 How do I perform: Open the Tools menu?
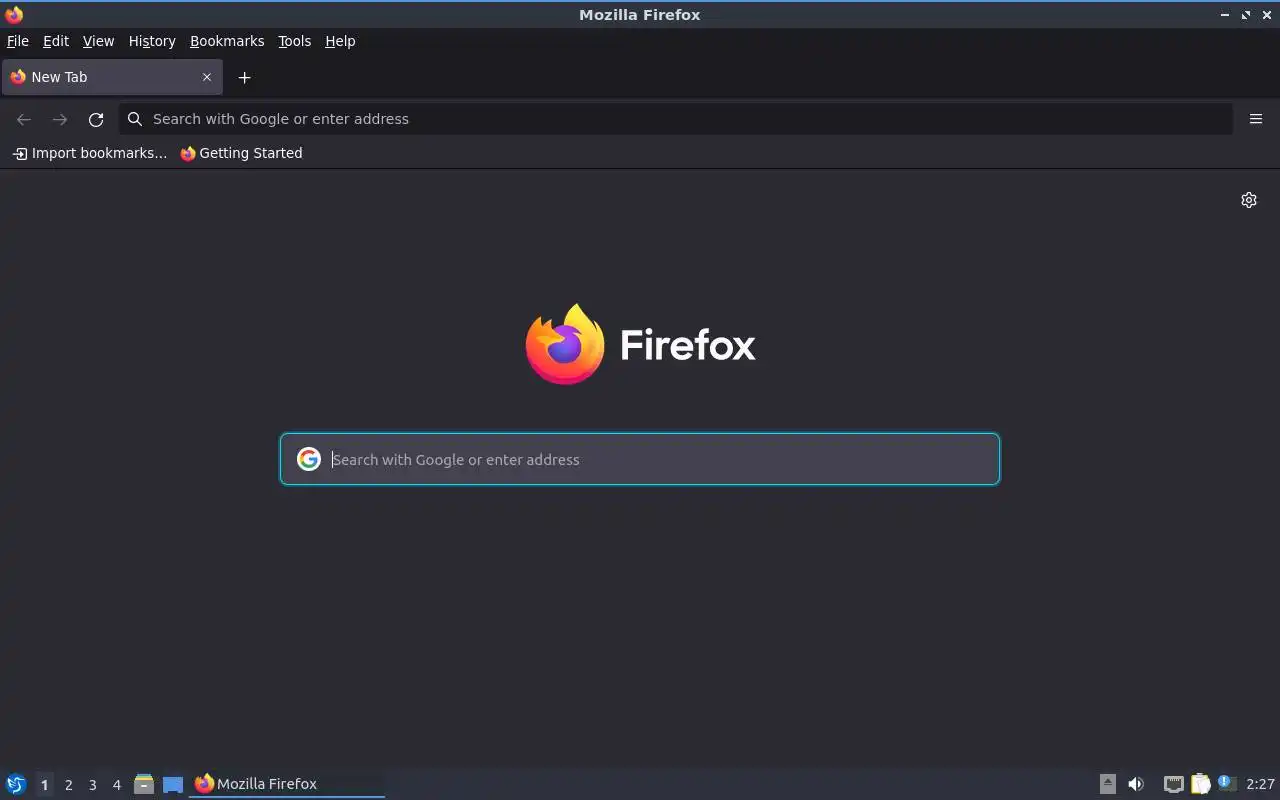(x=294, y=41)
